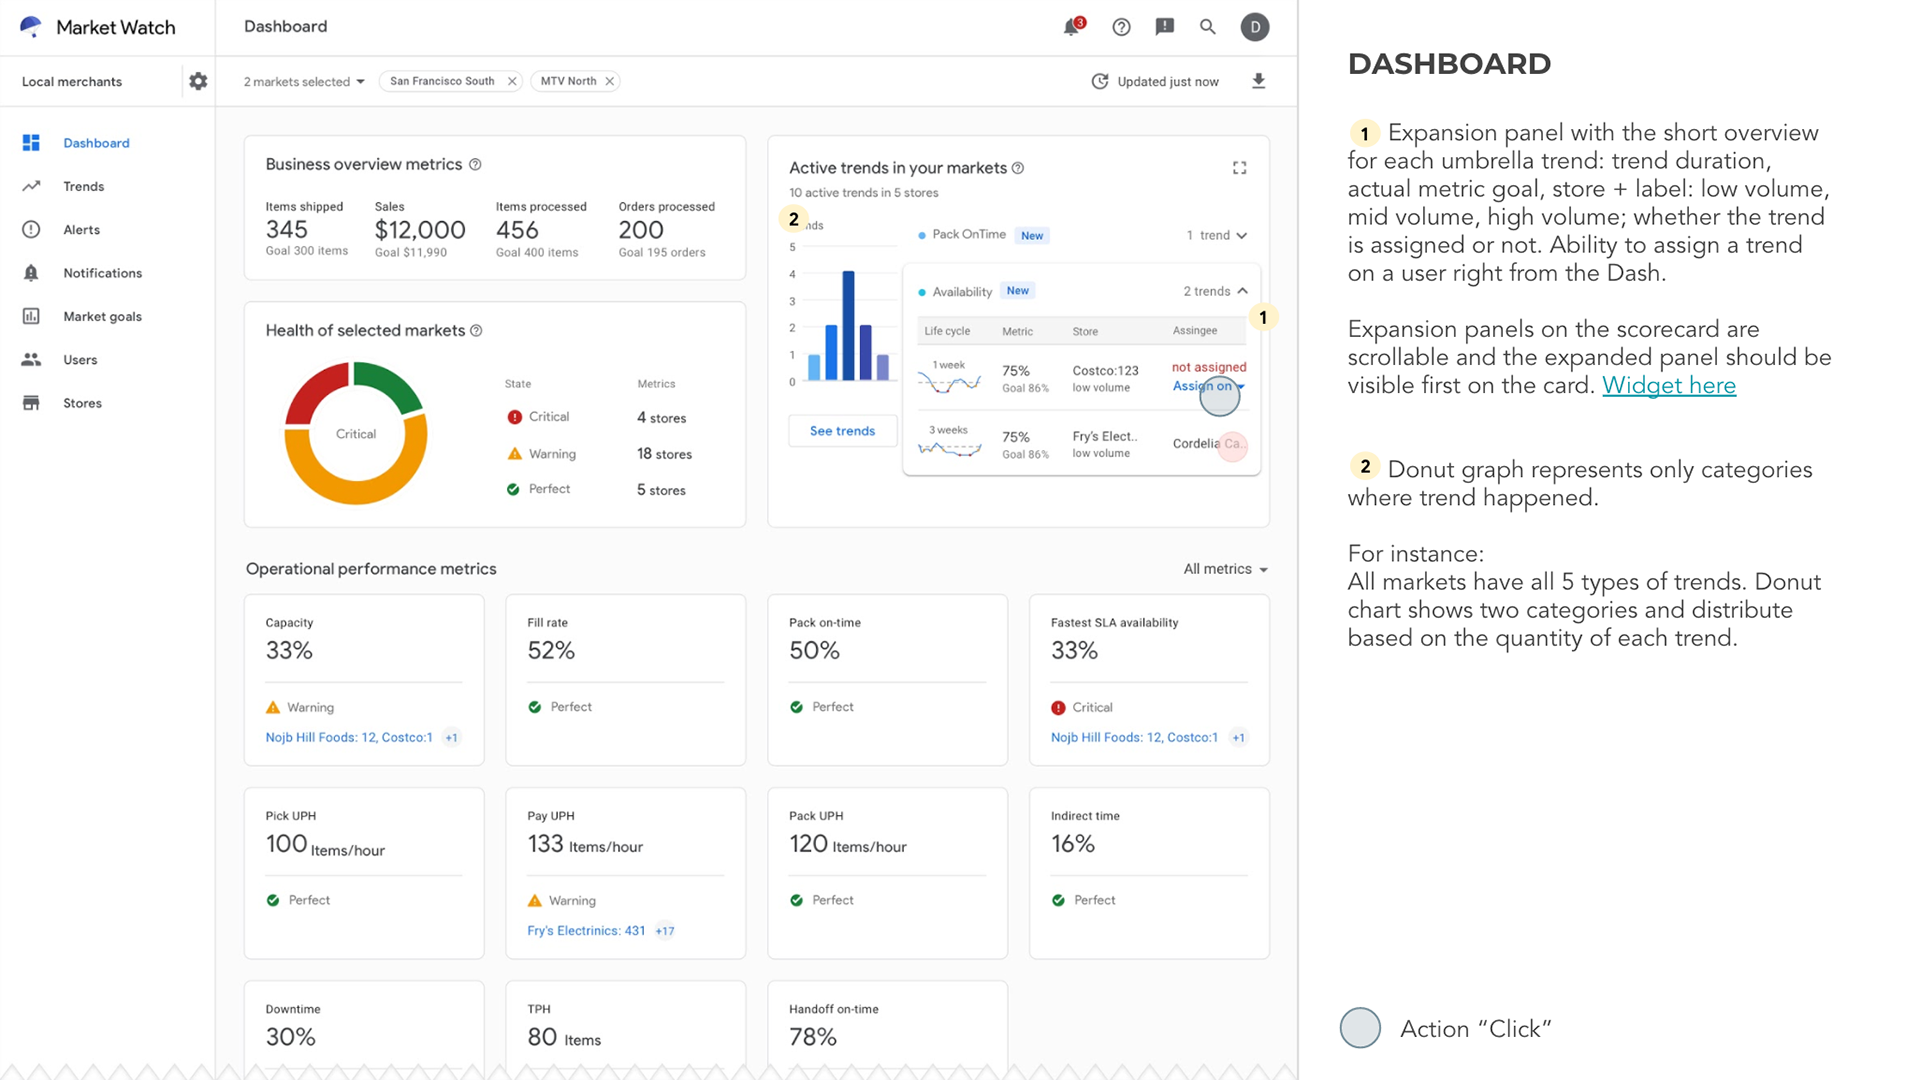Expand Active trends card to fullscreen
This screenshot has width=1920, height=1080.
1240,168
